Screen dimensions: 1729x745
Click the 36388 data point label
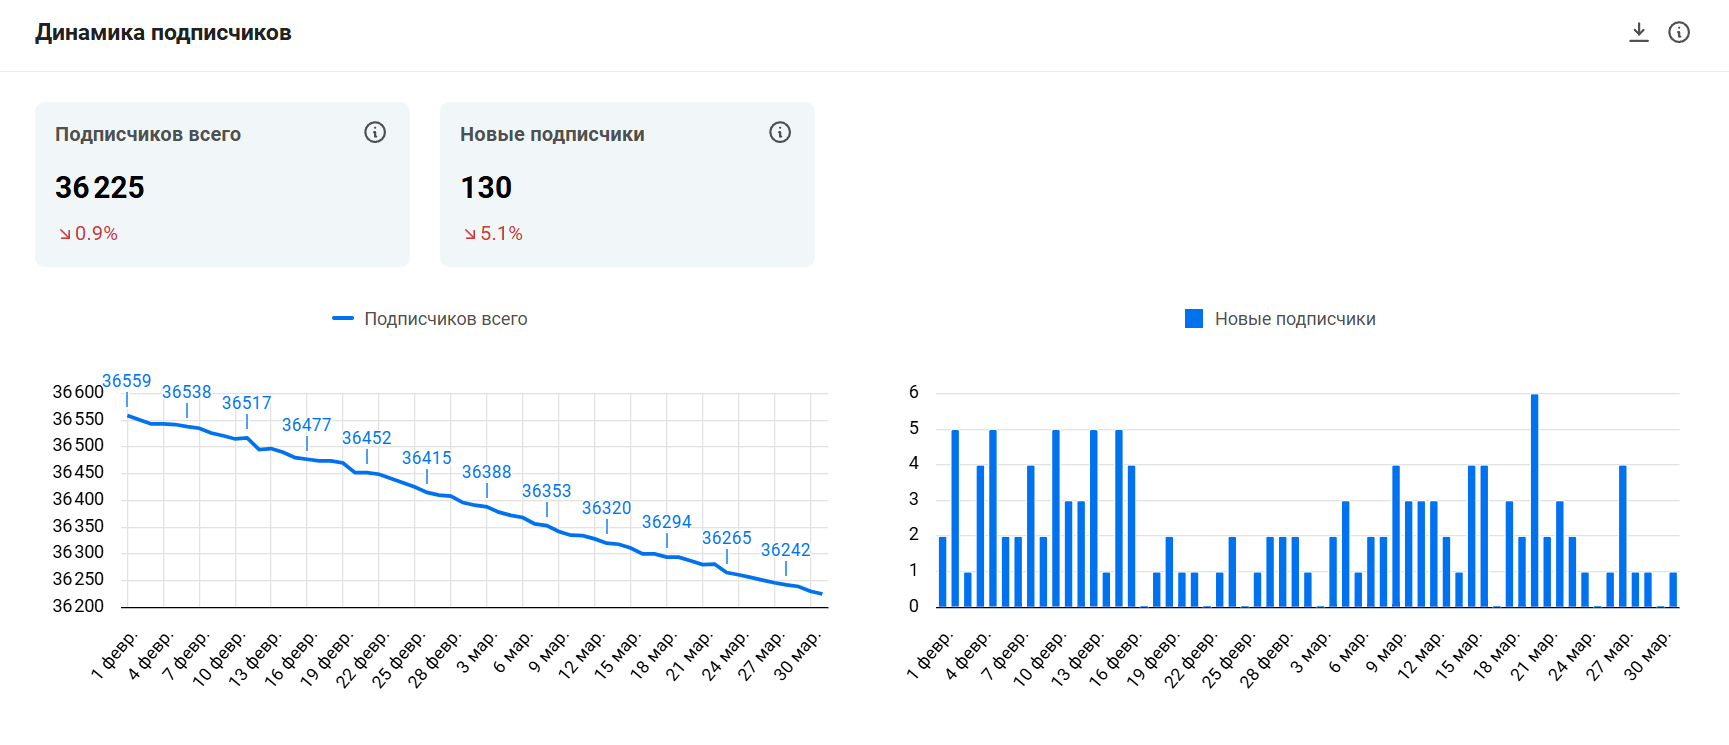tap(487, 472)
